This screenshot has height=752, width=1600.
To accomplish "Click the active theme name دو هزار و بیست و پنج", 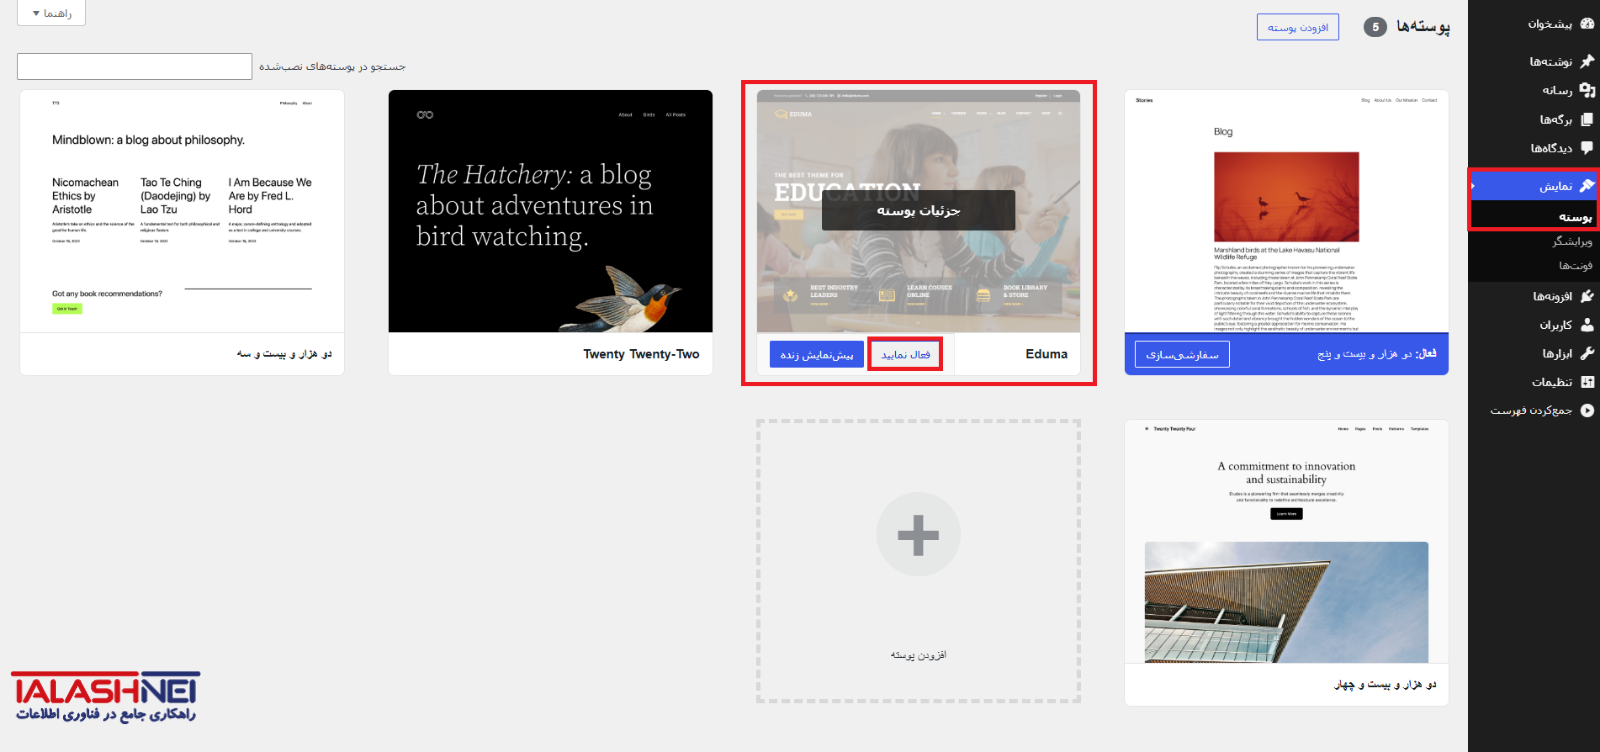I will pyautogui.click(x=1364, y=354).
